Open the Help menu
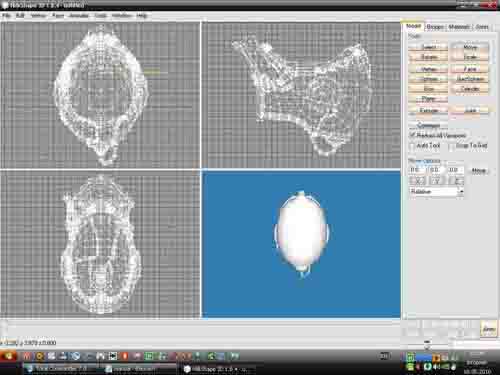 click(x=142, y=15)
